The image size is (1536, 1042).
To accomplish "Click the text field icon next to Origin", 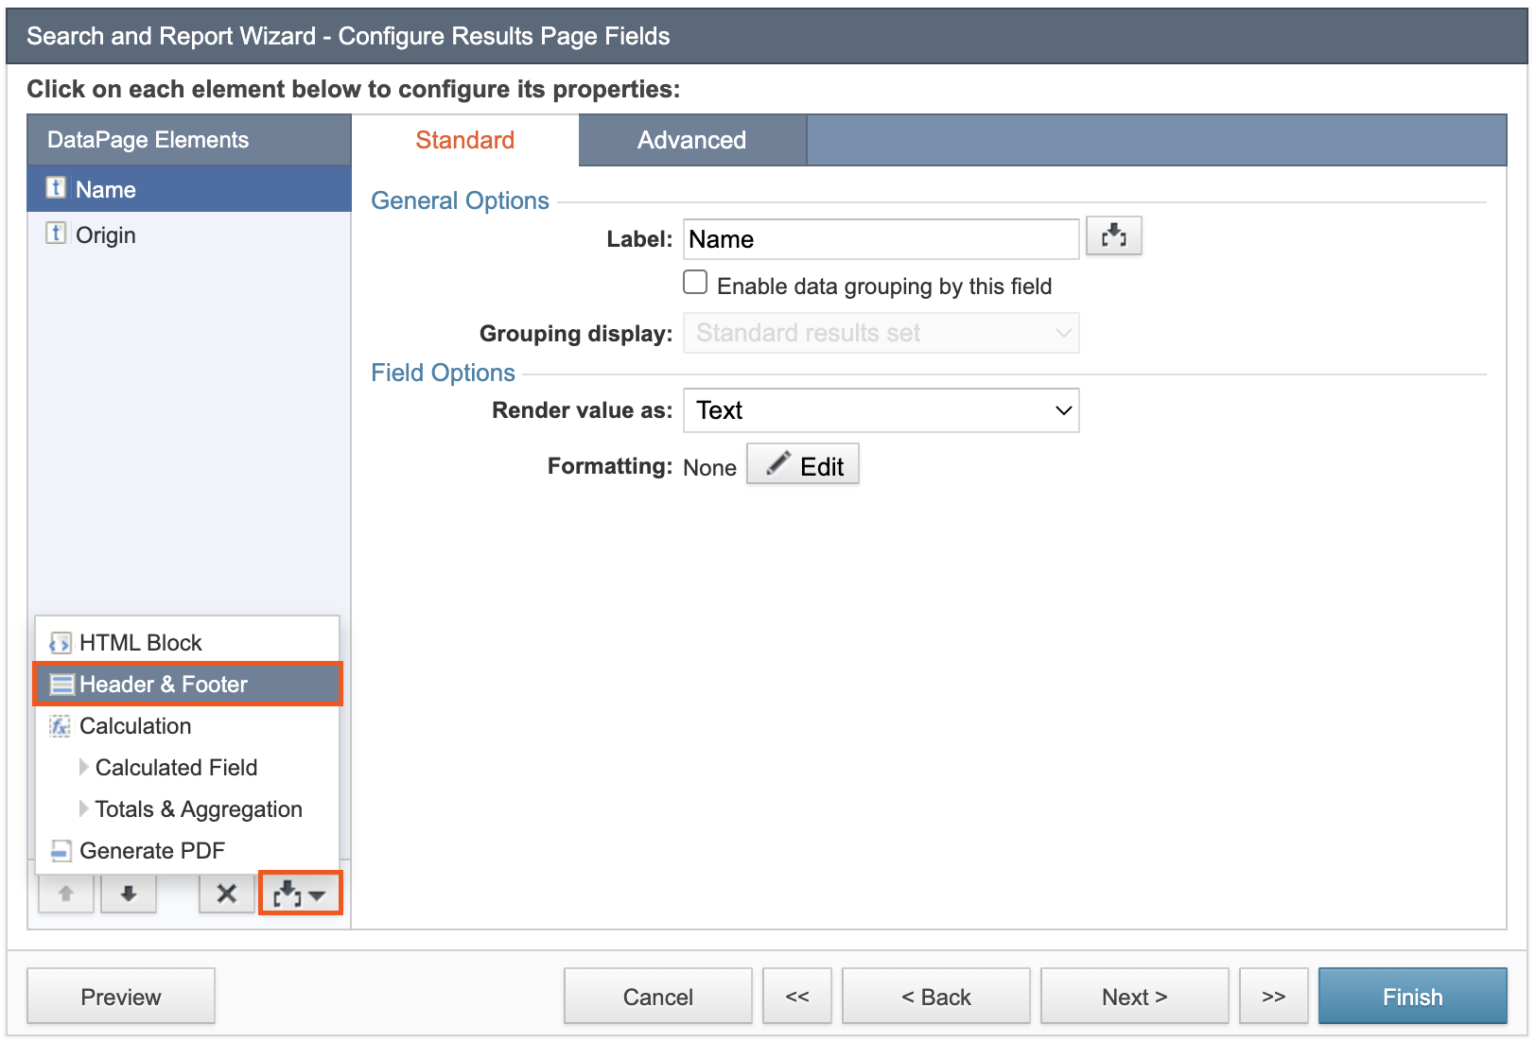I will (x=56, y=233).
